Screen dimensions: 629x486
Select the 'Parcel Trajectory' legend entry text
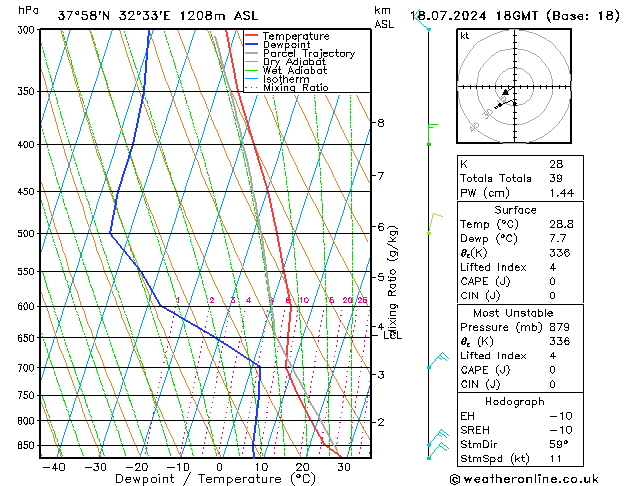pos(309,53)
